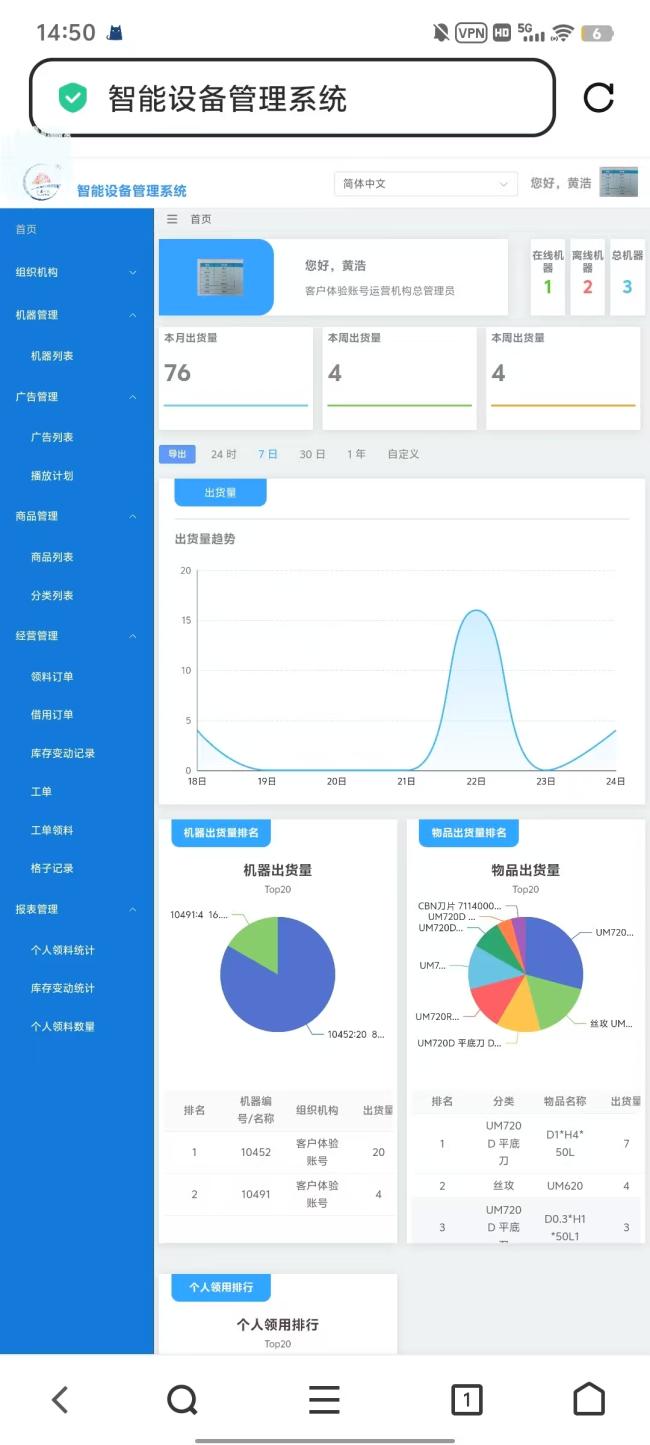Open the browser hamburger menu

(x=324, y=1399)
